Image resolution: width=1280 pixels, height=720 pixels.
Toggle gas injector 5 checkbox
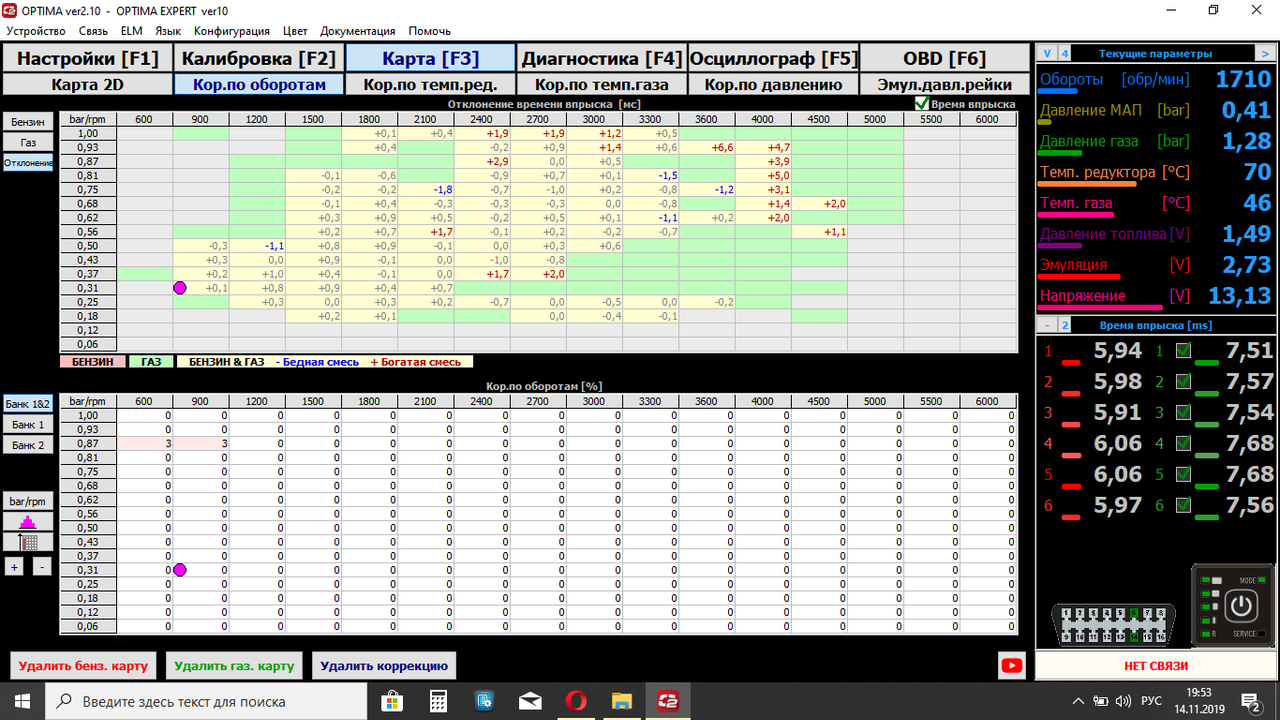[x=1184, y=475]
